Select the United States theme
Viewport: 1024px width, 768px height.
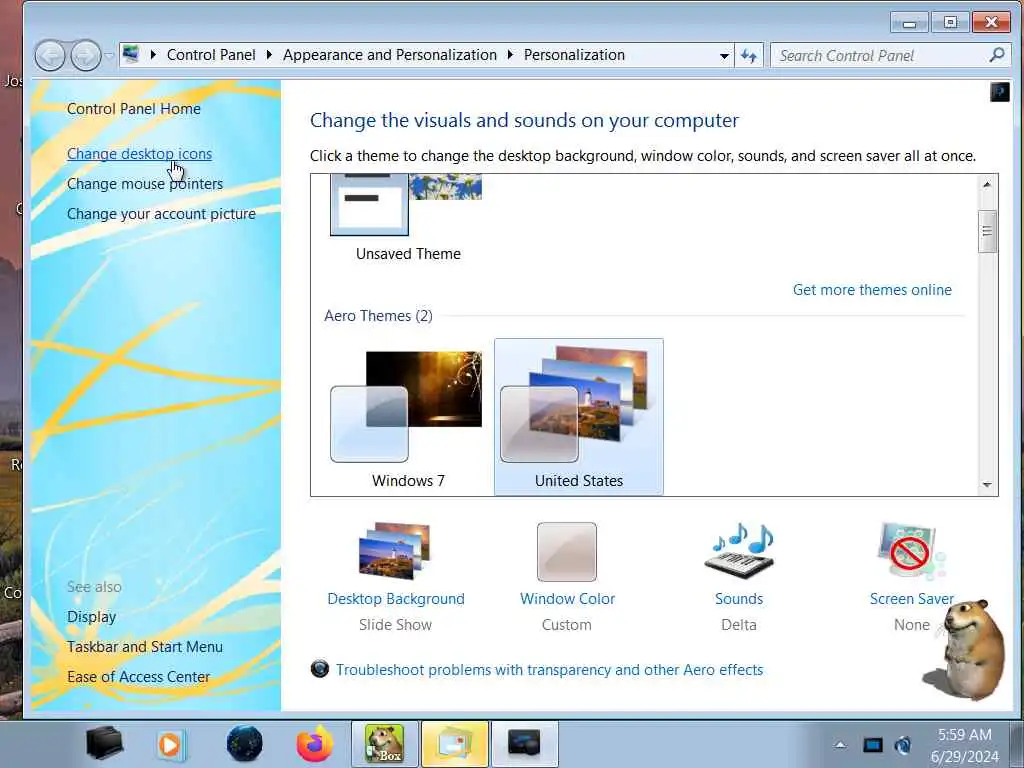(579, 417)
